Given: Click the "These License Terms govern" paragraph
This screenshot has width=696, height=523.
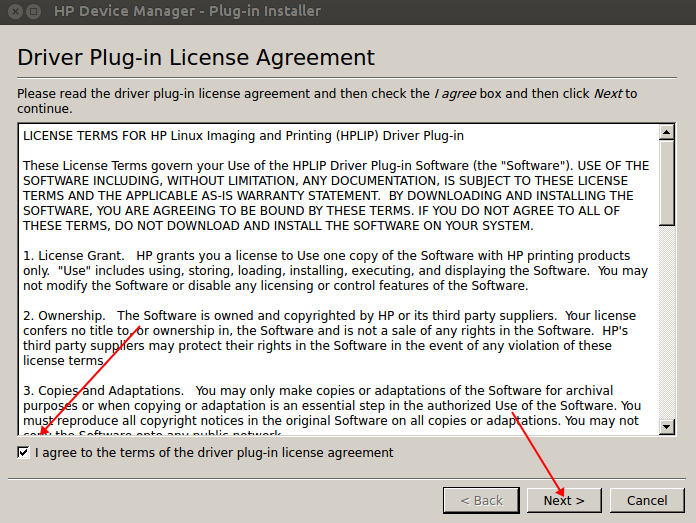Looking at the screenshot, I should point(336,195).
